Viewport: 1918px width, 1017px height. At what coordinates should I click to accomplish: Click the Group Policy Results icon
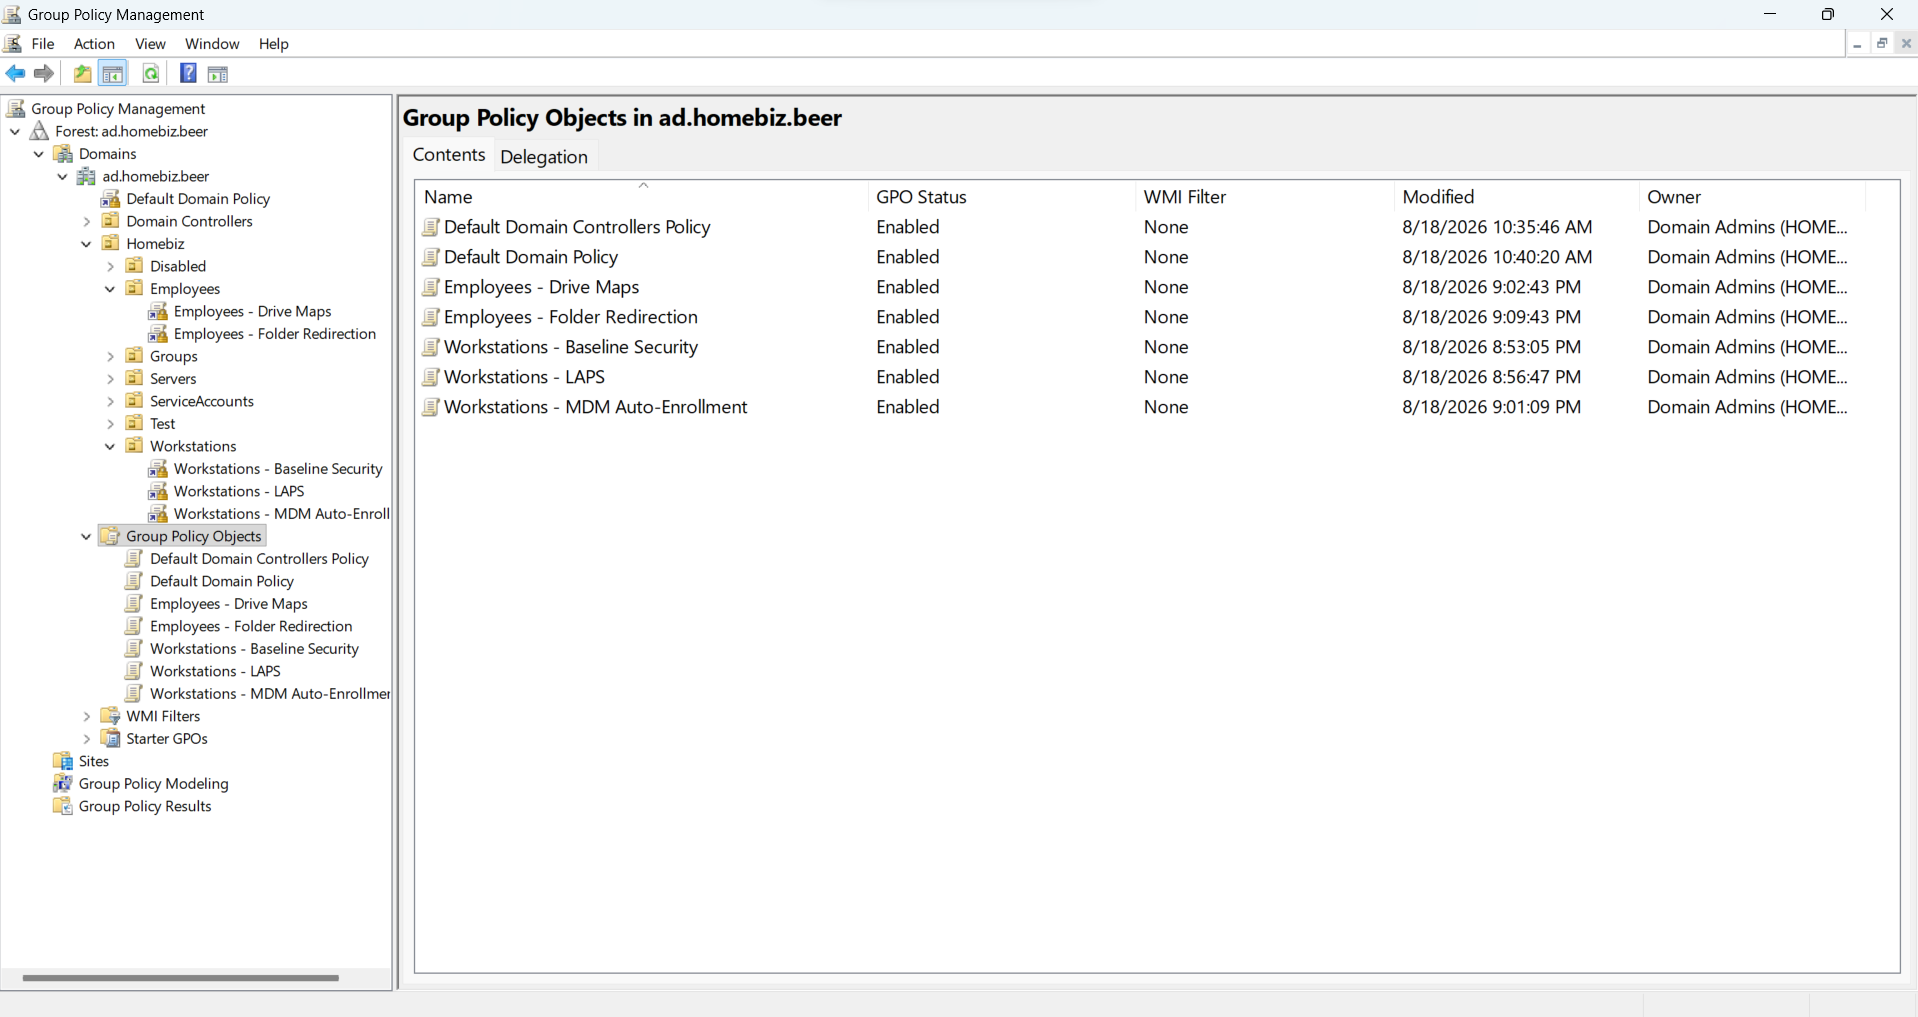click(63, 806)
